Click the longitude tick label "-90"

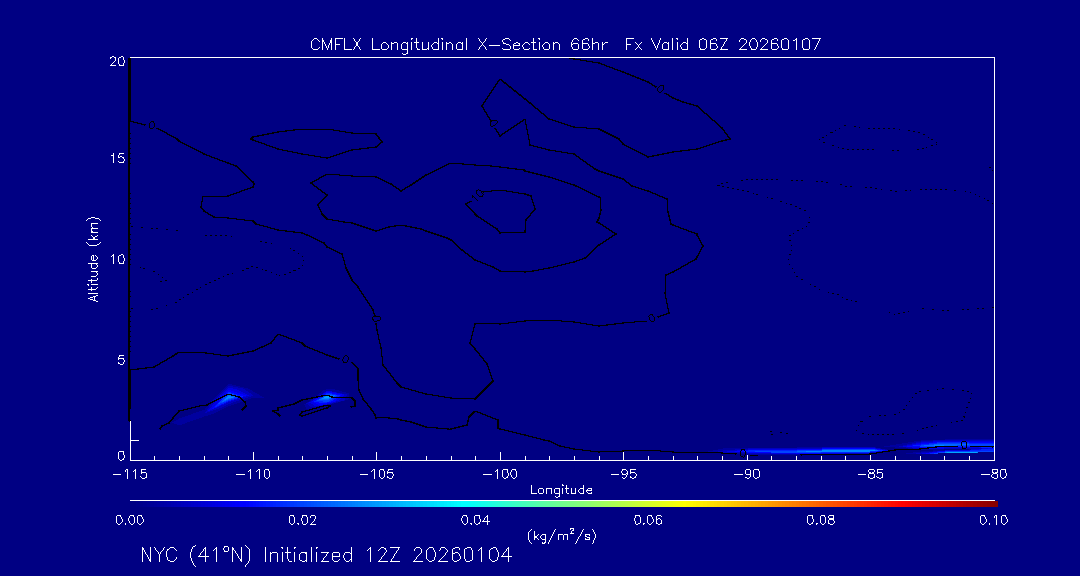pos(746,475)
